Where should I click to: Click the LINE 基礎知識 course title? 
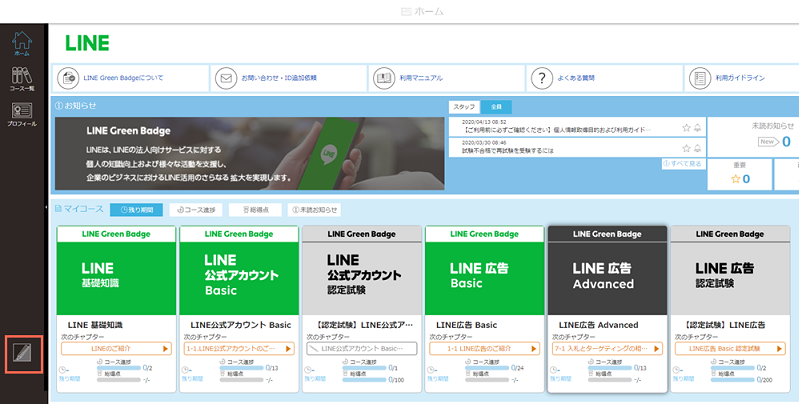[95, 325]
